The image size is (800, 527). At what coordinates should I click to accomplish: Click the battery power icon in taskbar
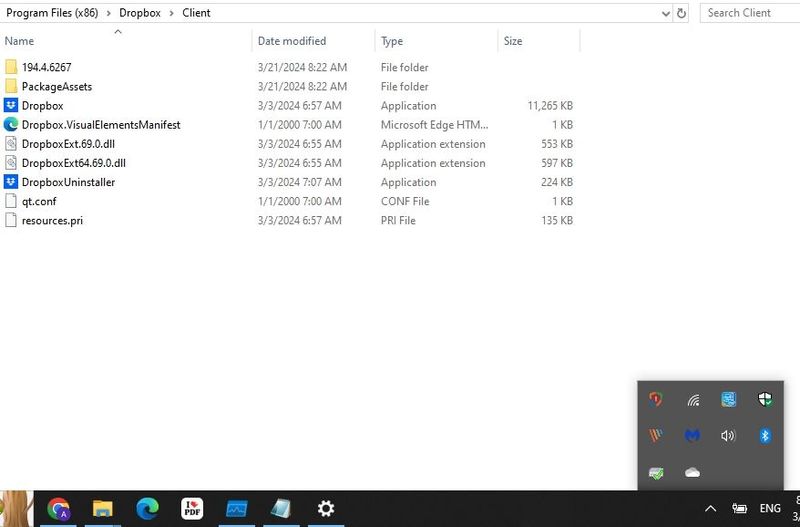pyautogui.click(x=739, y=508)
